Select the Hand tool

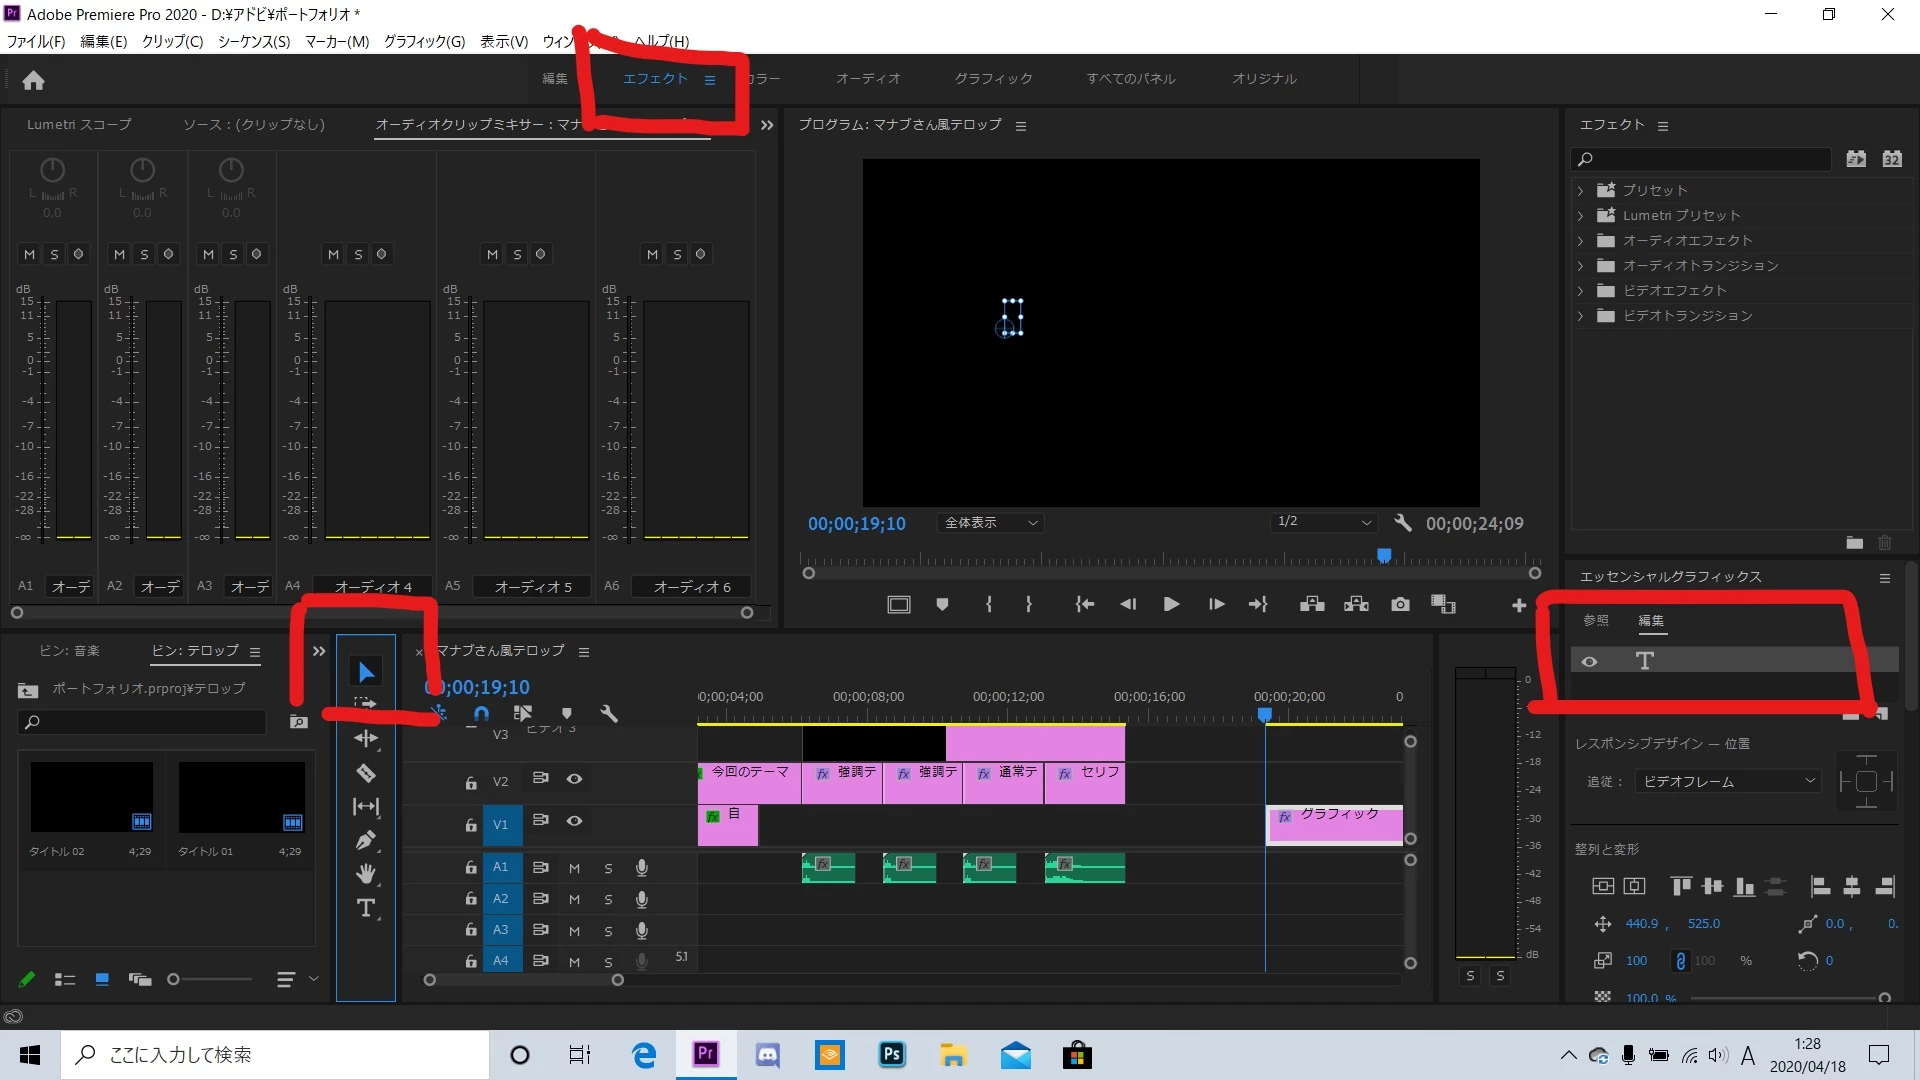(366, 874)
